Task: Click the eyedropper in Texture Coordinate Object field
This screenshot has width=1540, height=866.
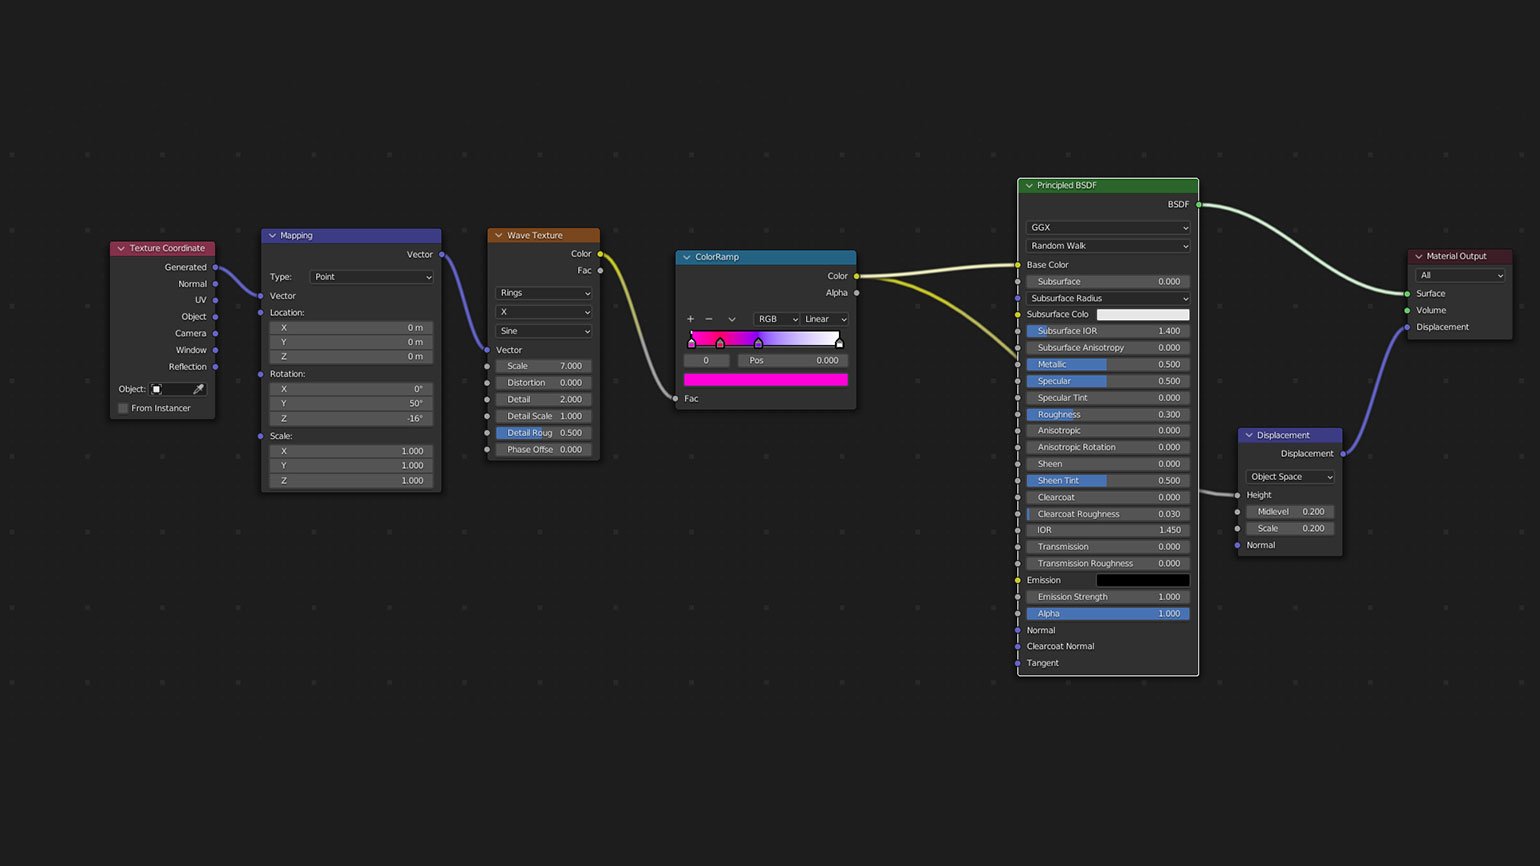Action: click(198, 389)
